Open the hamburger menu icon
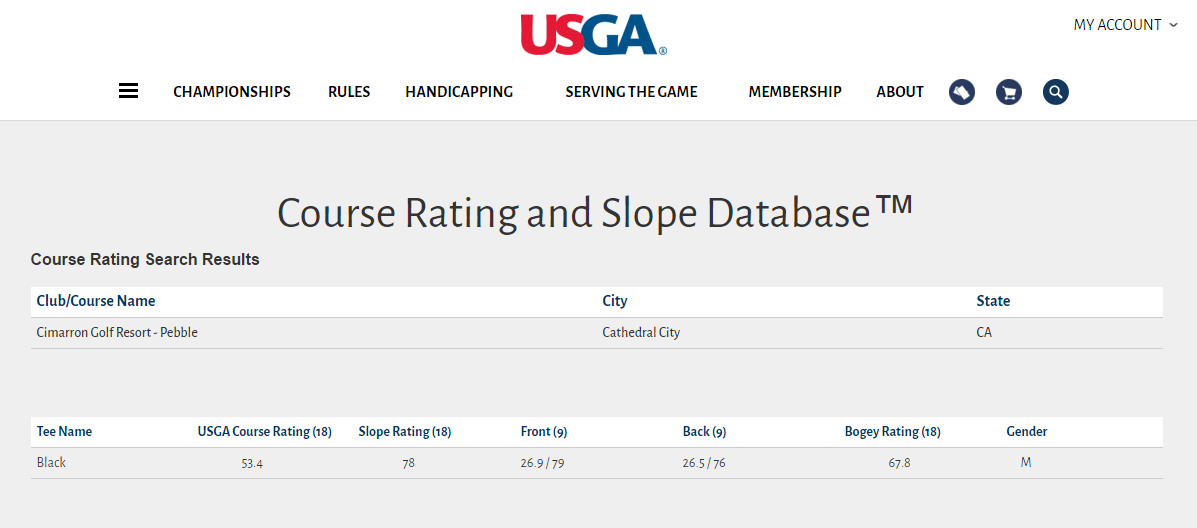1197x528 pixels. coord(128,91)
